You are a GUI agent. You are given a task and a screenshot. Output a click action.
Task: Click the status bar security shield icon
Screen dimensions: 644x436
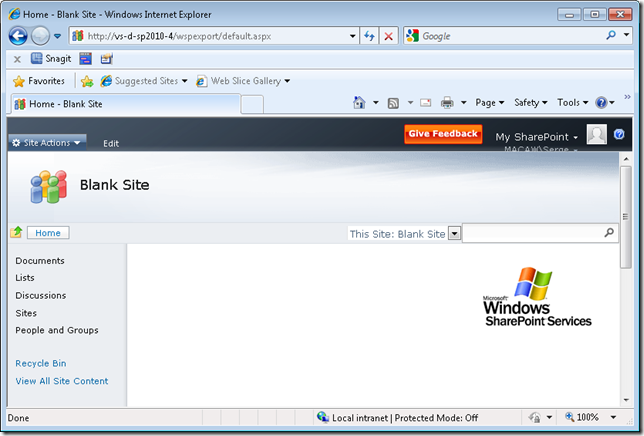coord(534,418)
